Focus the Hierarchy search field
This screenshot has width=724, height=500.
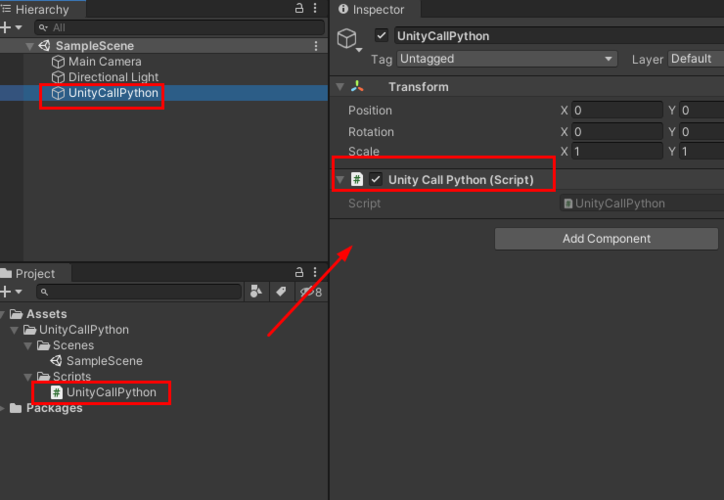180,28
